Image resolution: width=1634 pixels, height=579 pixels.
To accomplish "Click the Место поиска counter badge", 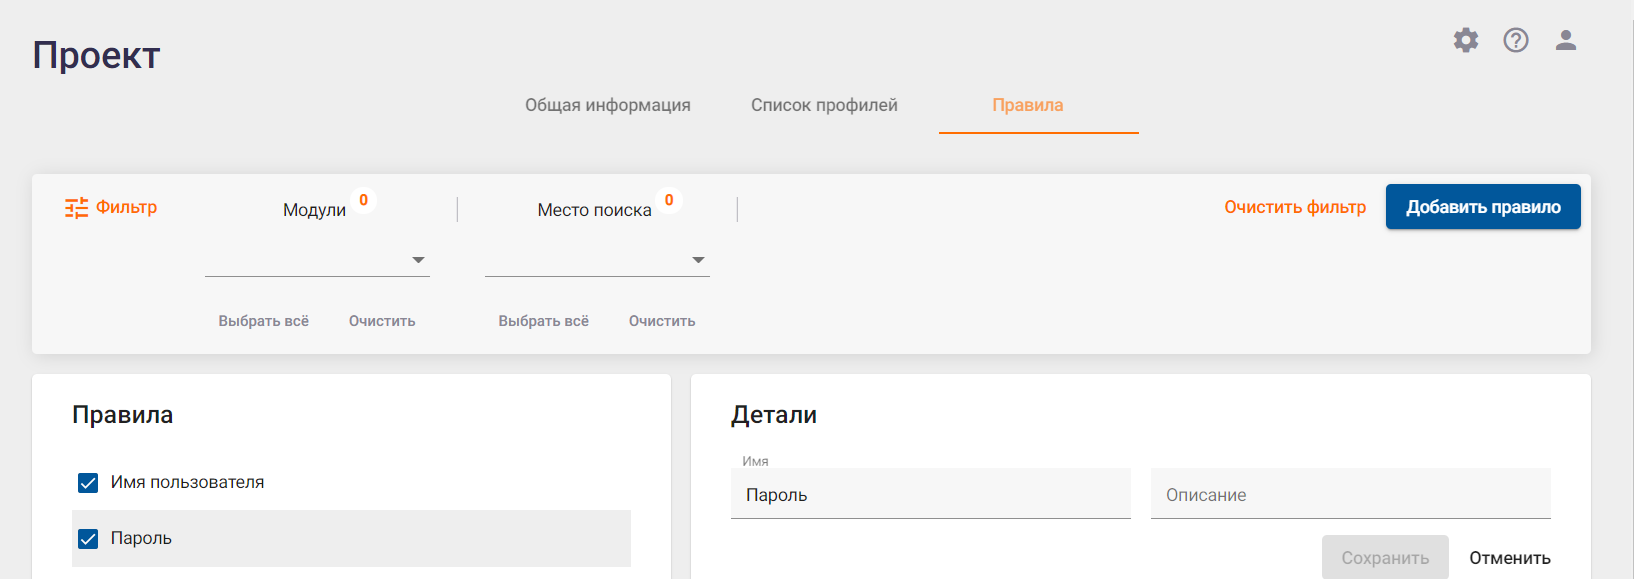I will point(669,200).
